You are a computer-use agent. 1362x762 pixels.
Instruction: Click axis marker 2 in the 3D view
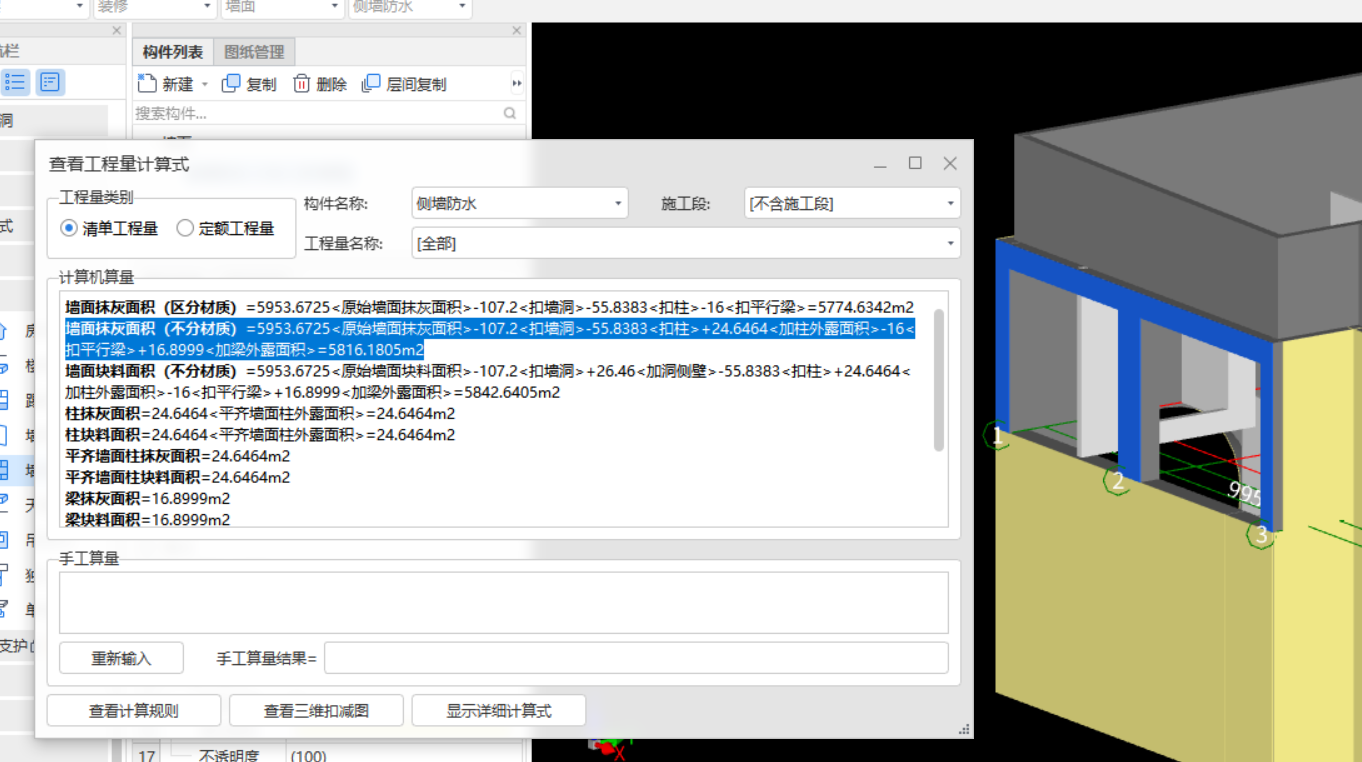pos(1118,481)
